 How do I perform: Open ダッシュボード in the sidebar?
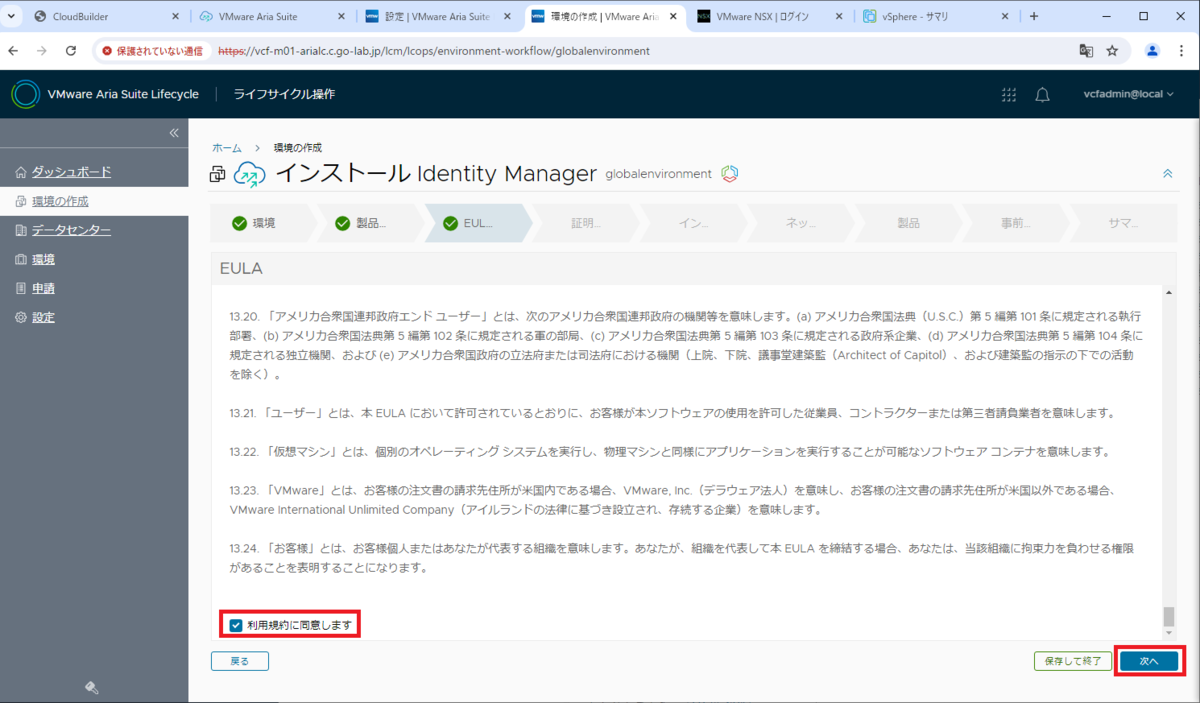(71, 172)
